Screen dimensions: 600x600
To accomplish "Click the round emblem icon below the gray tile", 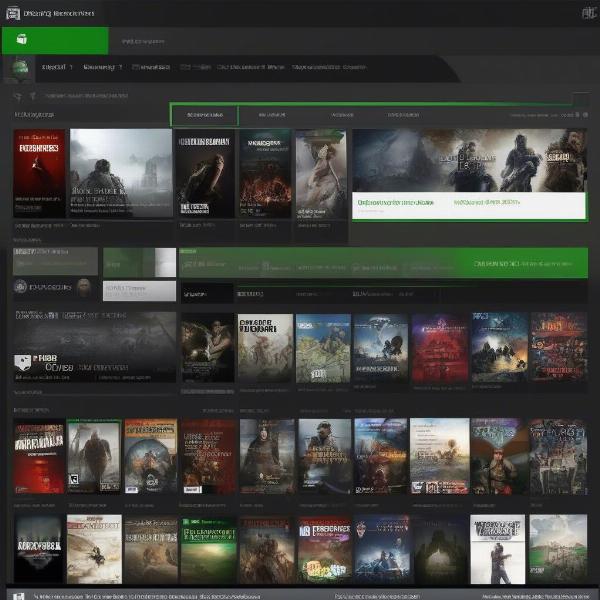I will click(21, 287).
